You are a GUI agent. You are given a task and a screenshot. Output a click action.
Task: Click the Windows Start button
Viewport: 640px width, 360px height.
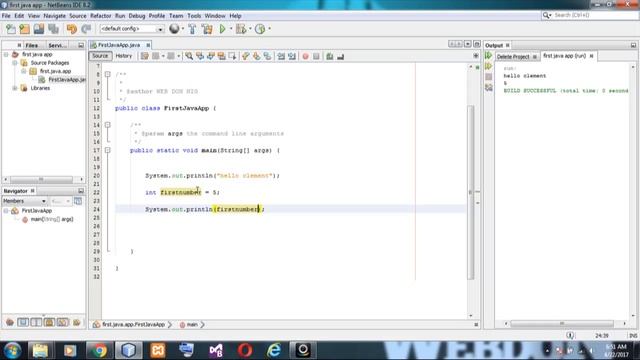click(x=13, y=351)
